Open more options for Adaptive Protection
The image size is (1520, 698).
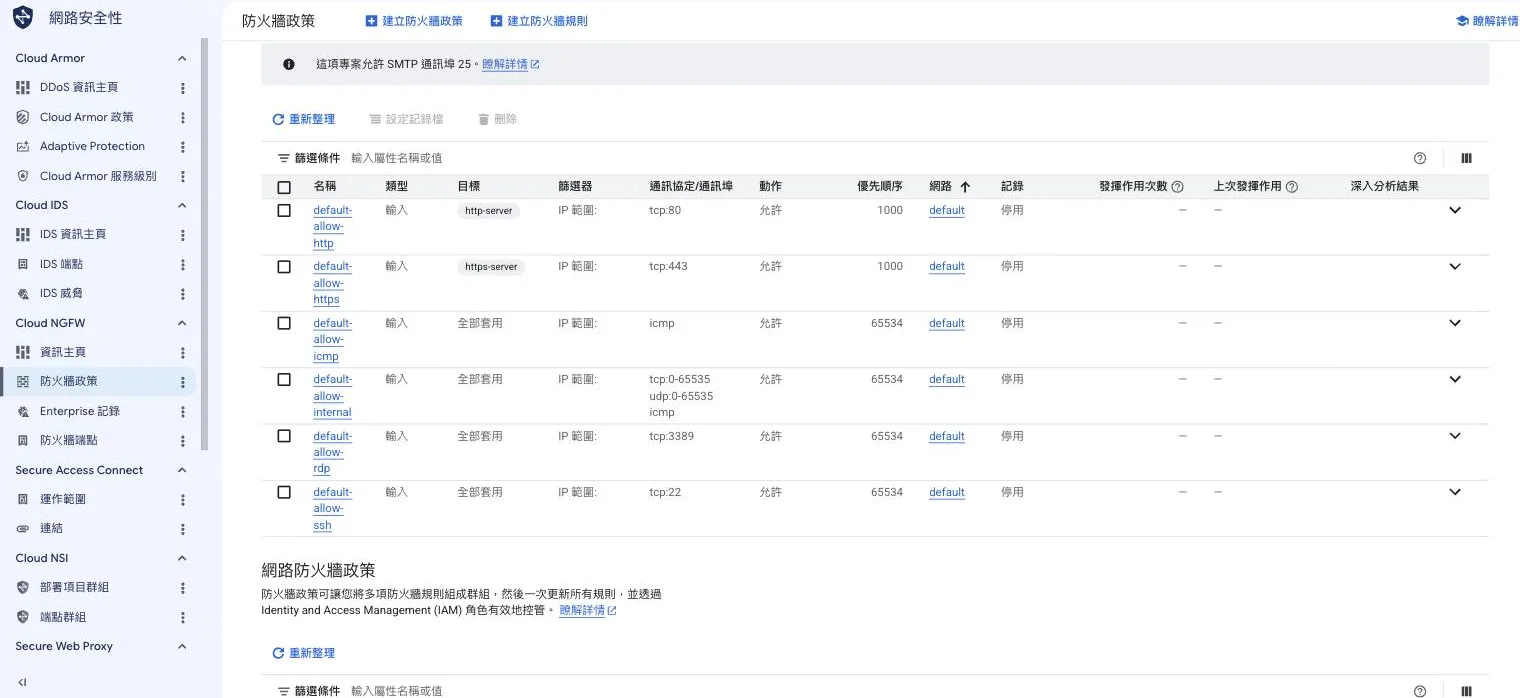pyautogui.click(x=183, y=146)
